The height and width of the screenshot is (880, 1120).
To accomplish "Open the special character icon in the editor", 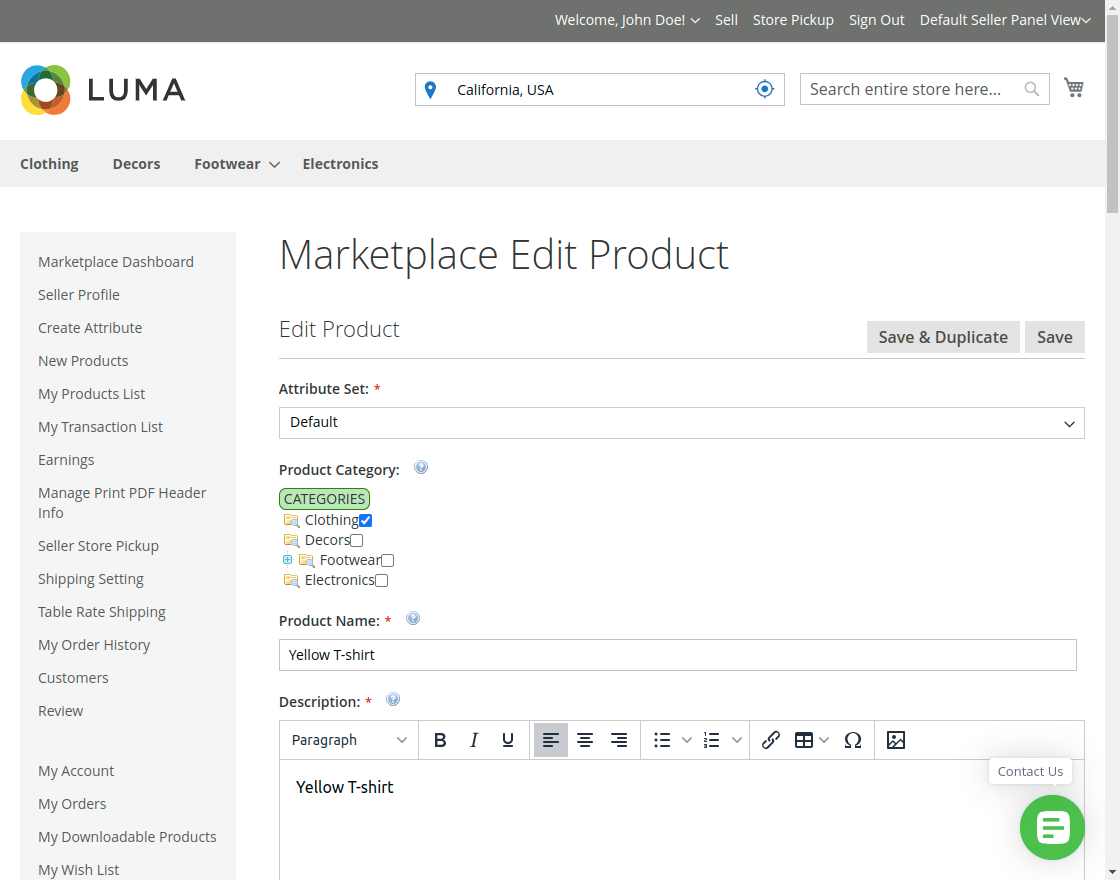I will click(x=853, y=740).
